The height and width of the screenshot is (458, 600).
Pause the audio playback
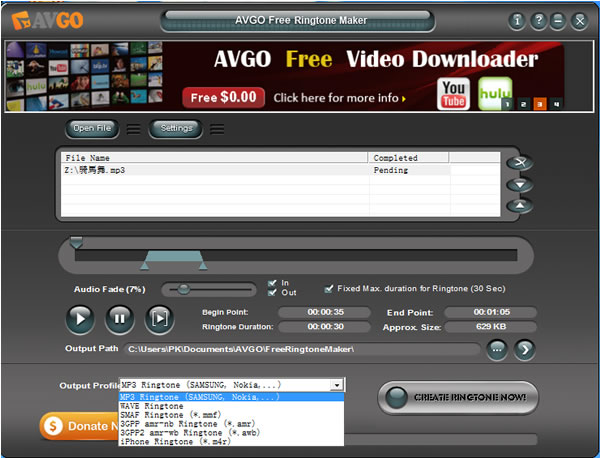[x=120, y=318]
